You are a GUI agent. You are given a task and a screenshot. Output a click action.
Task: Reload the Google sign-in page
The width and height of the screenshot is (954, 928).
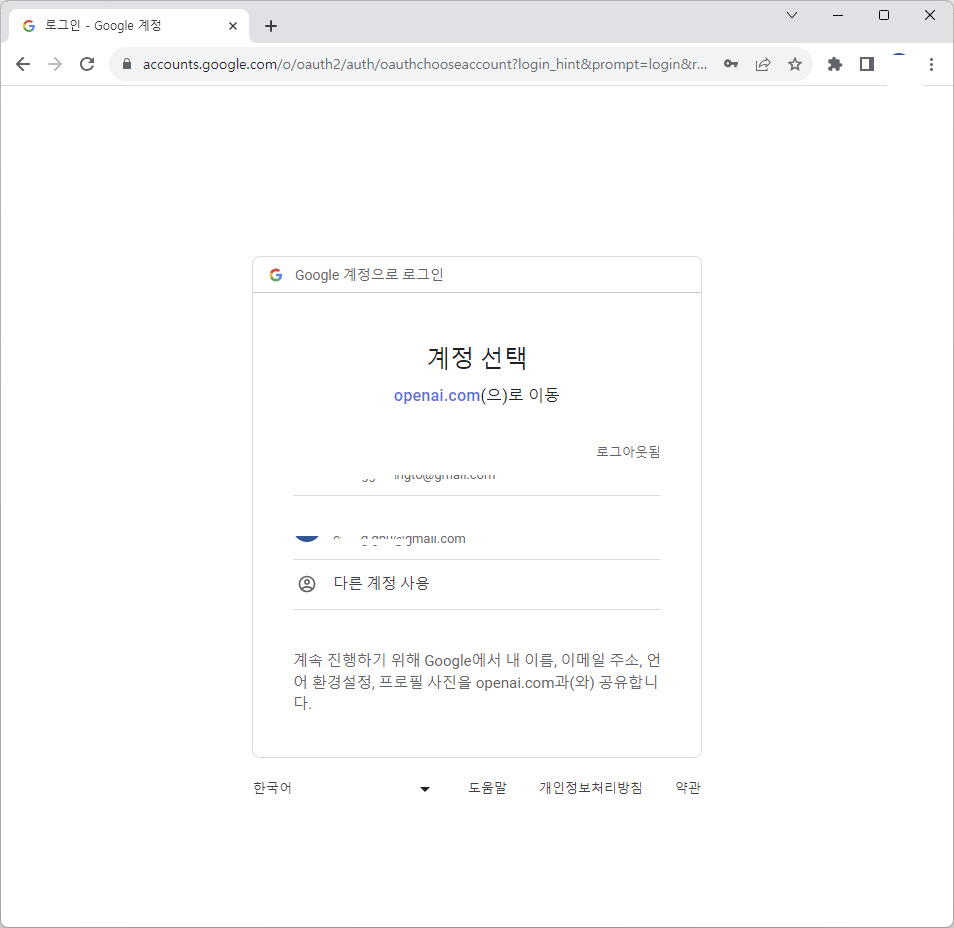point(87,64)
